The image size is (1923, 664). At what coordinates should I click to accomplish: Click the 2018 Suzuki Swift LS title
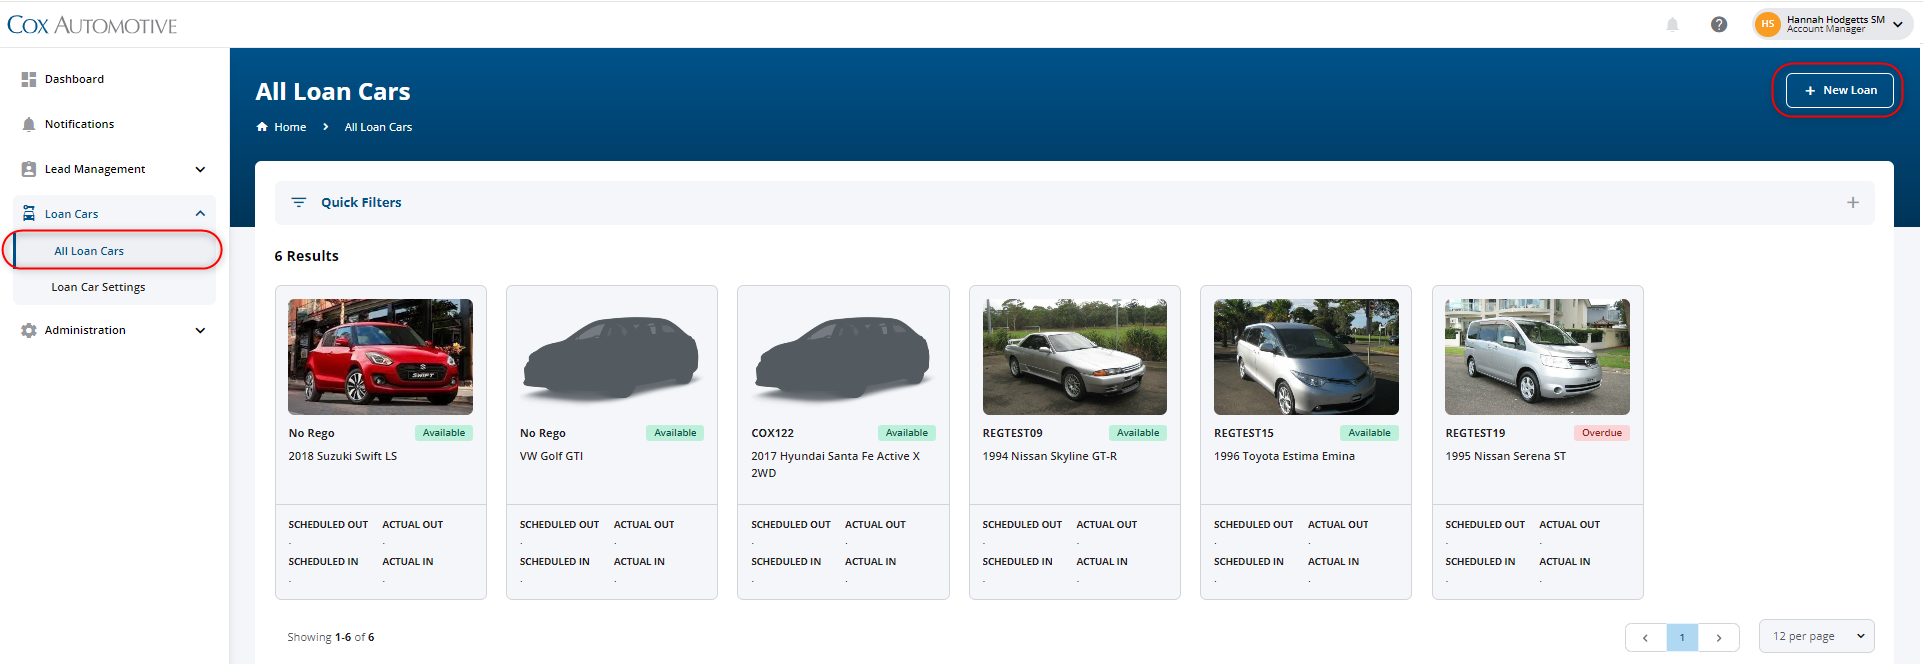(343, 456)
